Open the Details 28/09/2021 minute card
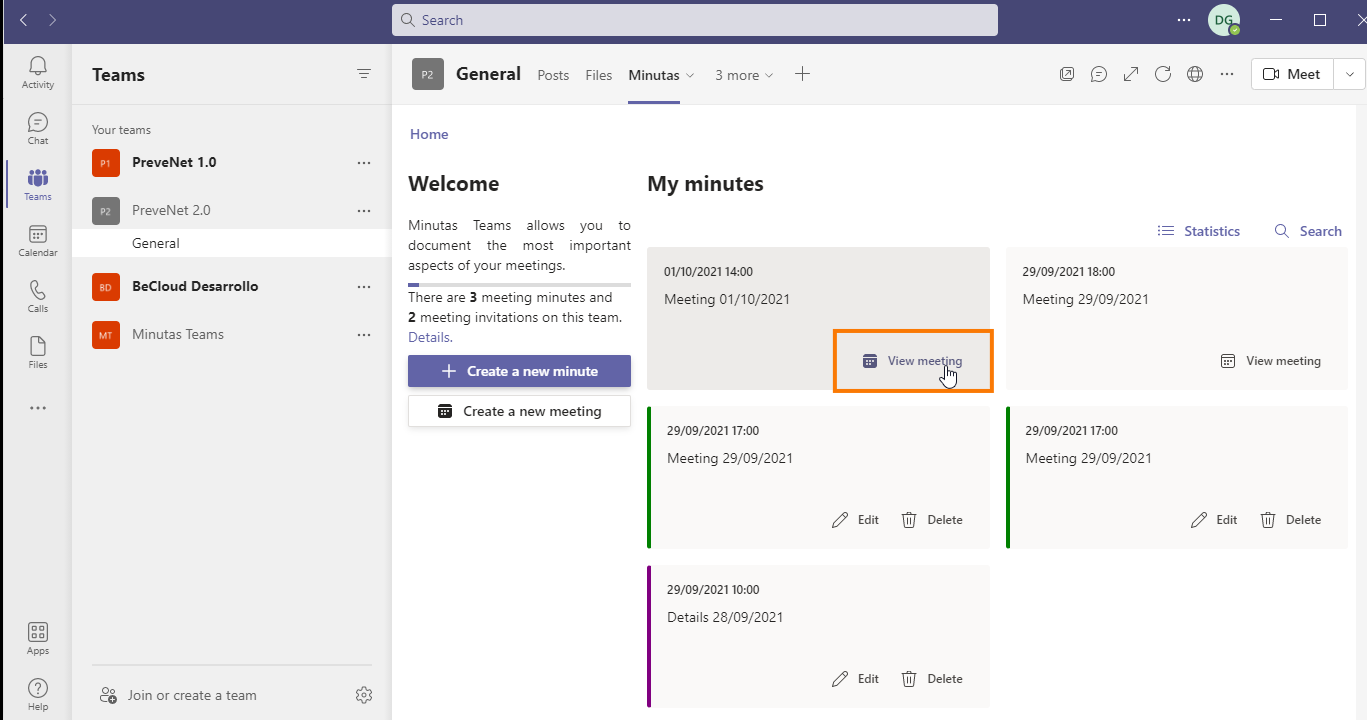The width and height of the screenshot is (1367, 720). pos(818,636)
